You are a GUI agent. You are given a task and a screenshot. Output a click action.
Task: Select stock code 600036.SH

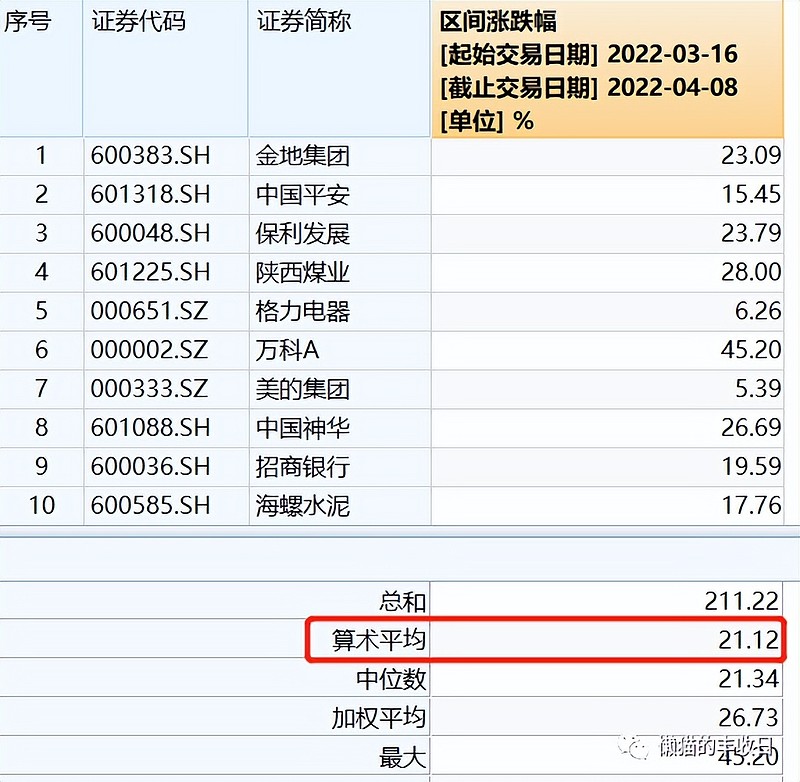[x=151, y=466]
